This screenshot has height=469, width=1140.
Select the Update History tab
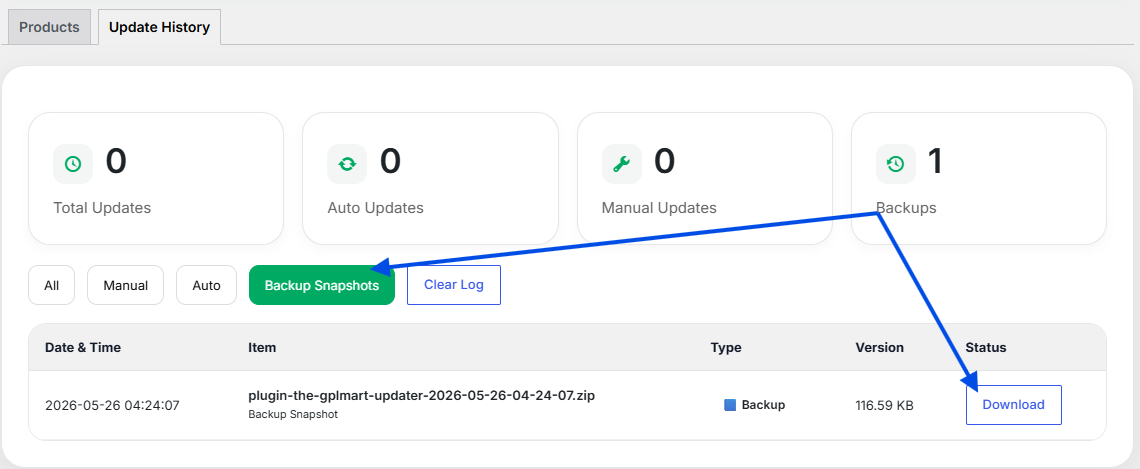point(159,28)
